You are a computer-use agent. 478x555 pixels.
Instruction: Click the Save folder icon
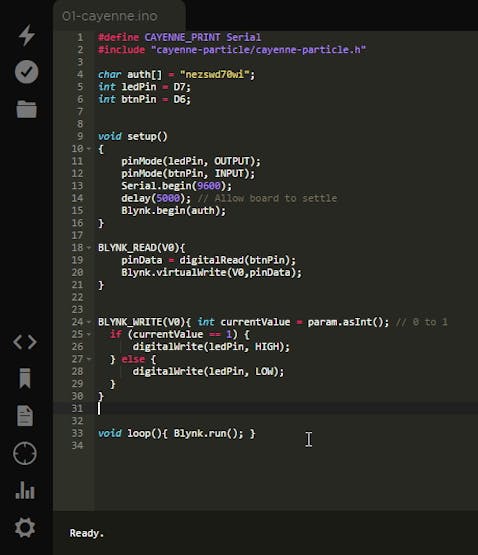tap(27, 109)
